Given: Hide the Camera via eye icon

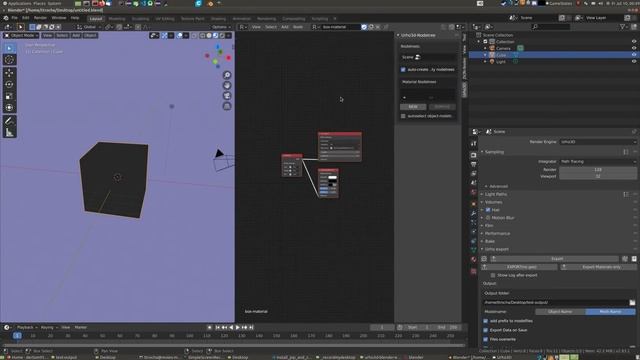Looking at the screenshot, I should tap(634, 48).
